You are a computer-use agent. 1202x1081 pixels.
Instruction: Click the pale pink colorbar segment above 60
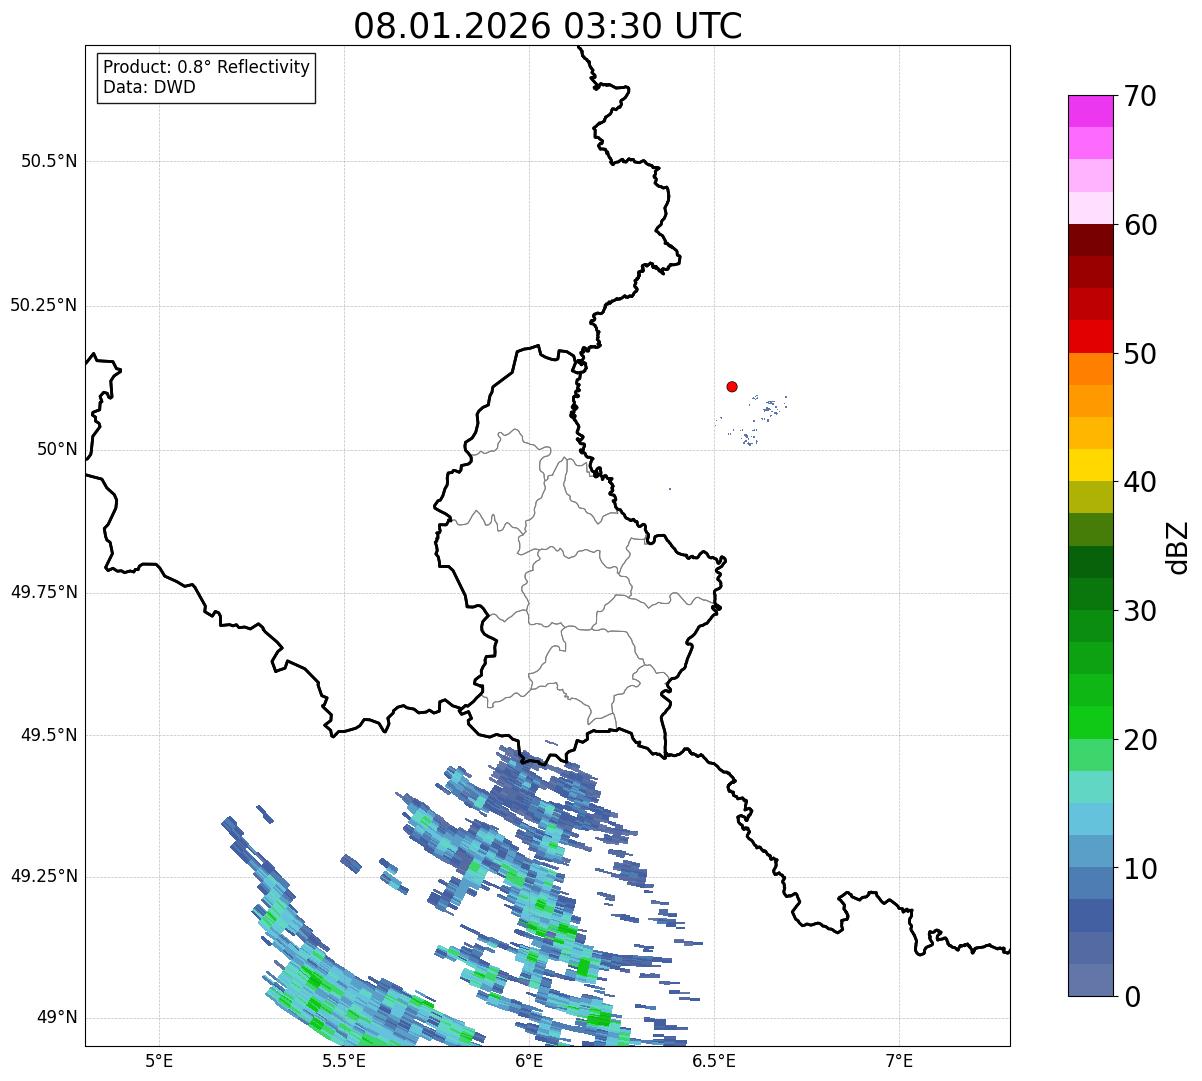[1091, 208]
